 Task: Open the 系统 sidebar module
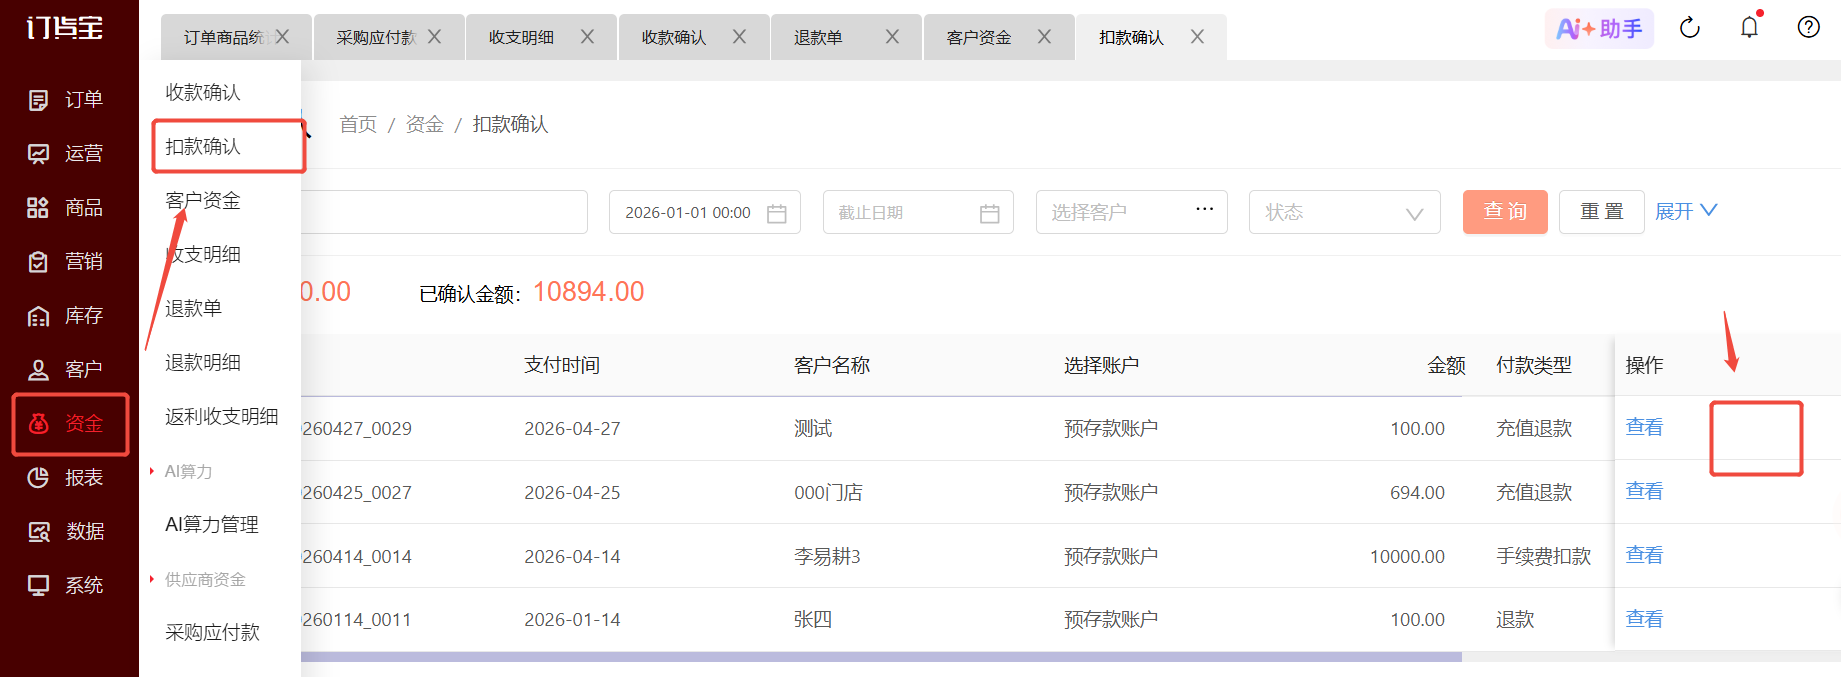(66, 586)
